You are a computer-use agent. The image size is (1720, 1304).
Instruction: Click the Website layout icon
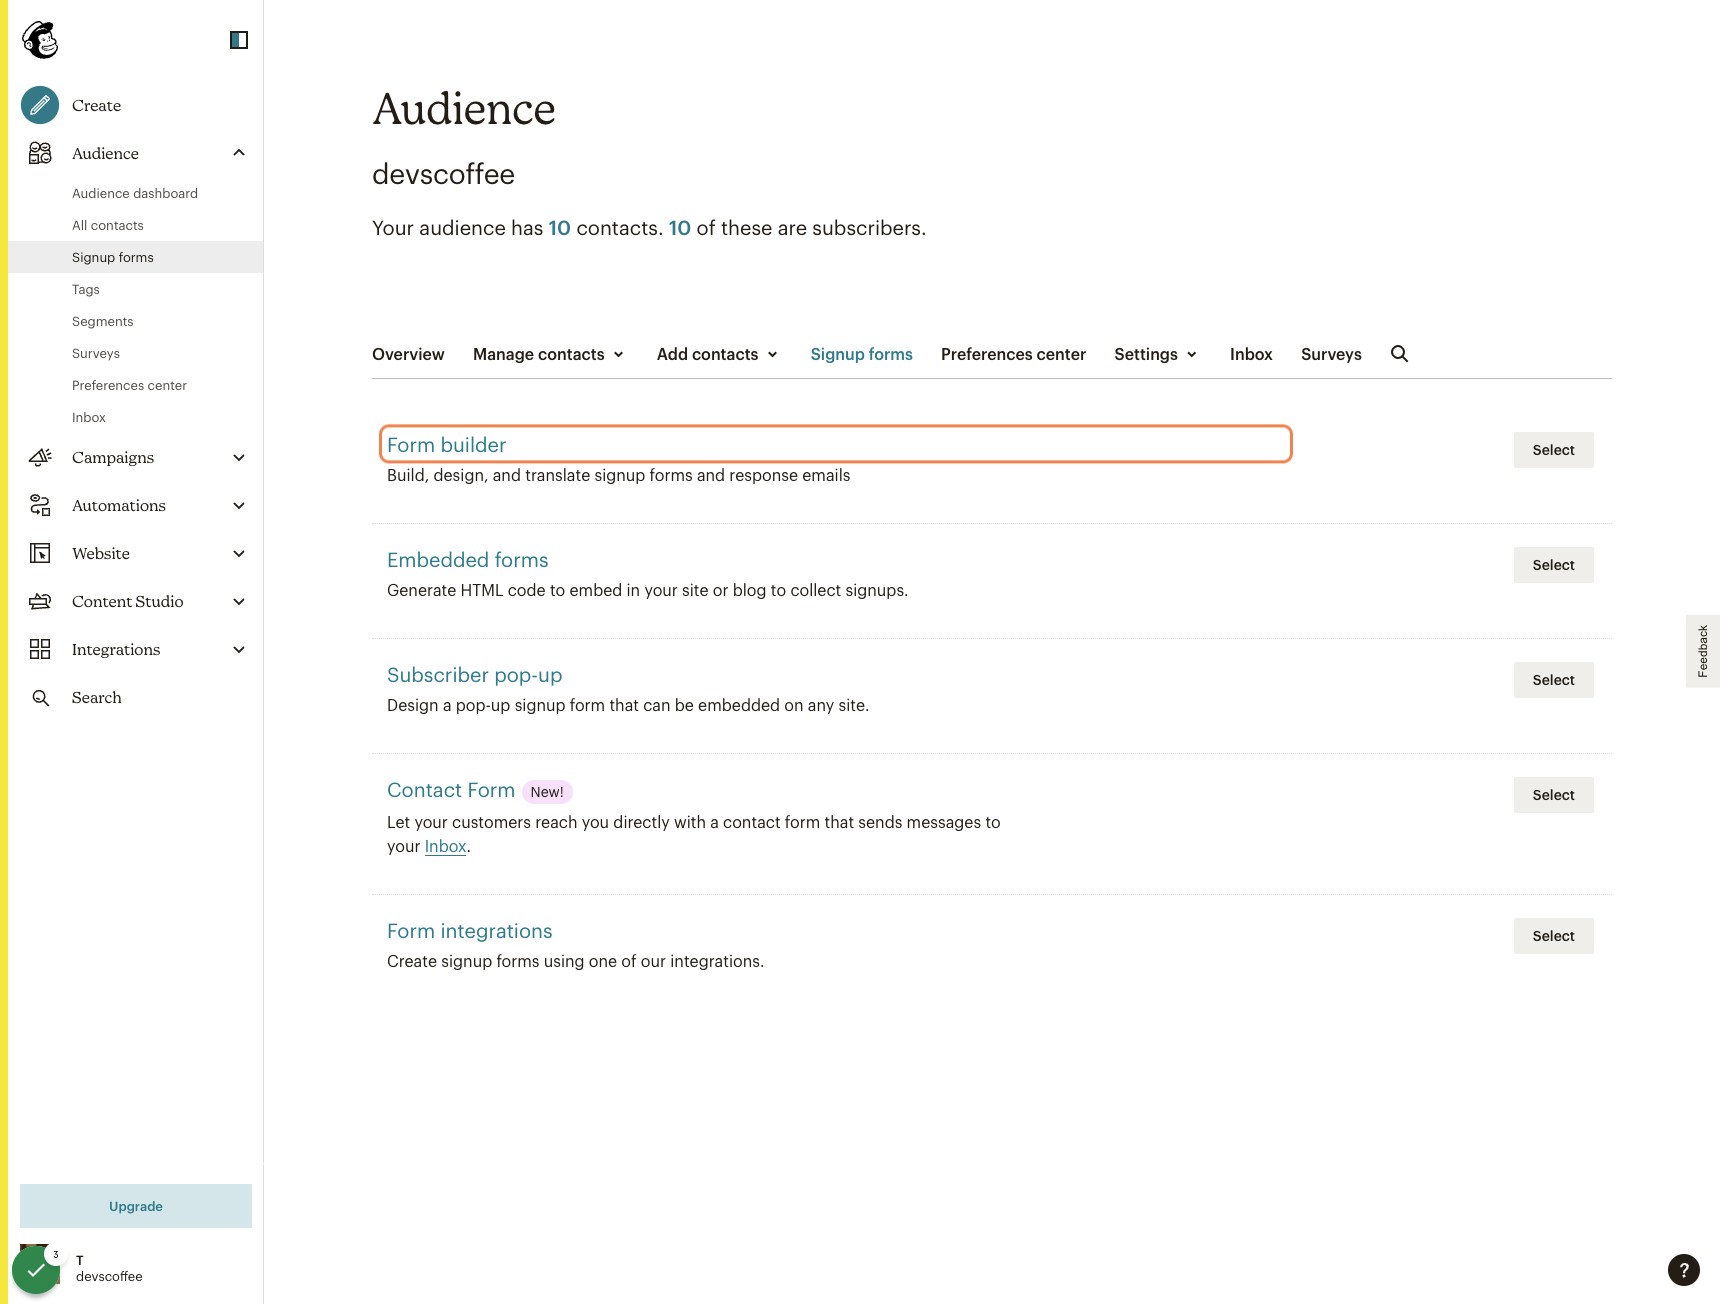[40, 553]
